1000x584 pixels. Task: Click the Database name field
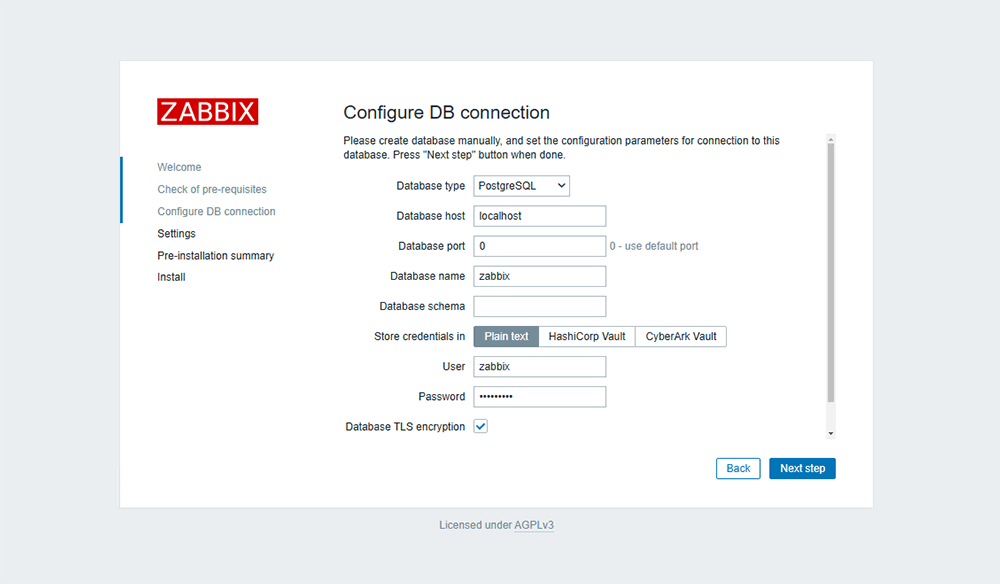[540, 276]
